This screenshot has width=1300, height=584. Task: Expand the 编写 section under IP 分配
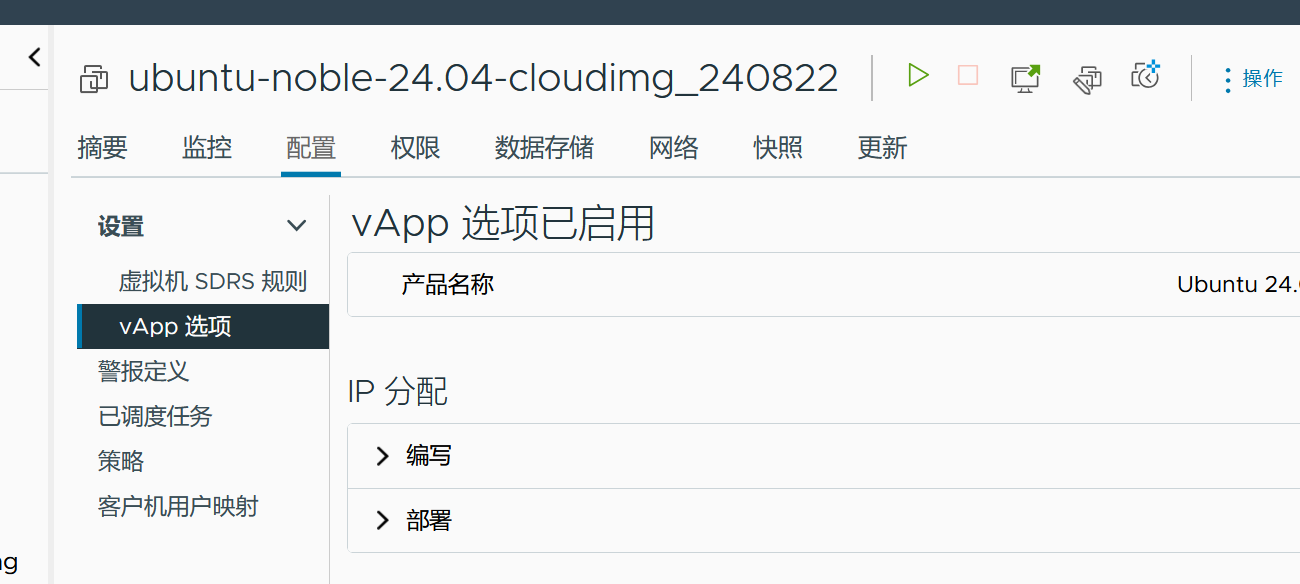coord(382,456)
